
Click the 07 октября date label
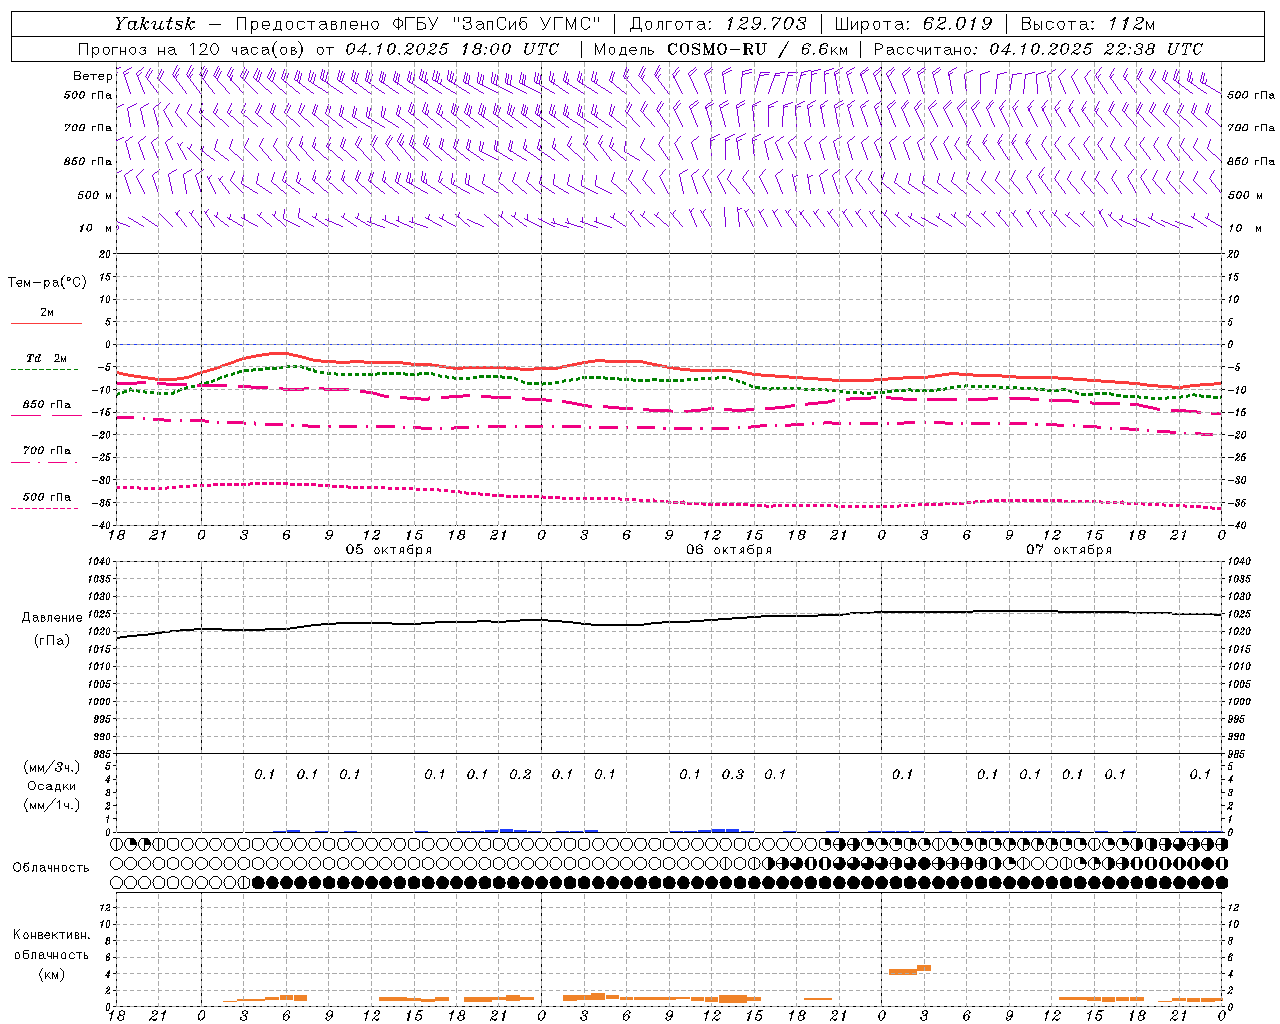[x=1069, y=550]
